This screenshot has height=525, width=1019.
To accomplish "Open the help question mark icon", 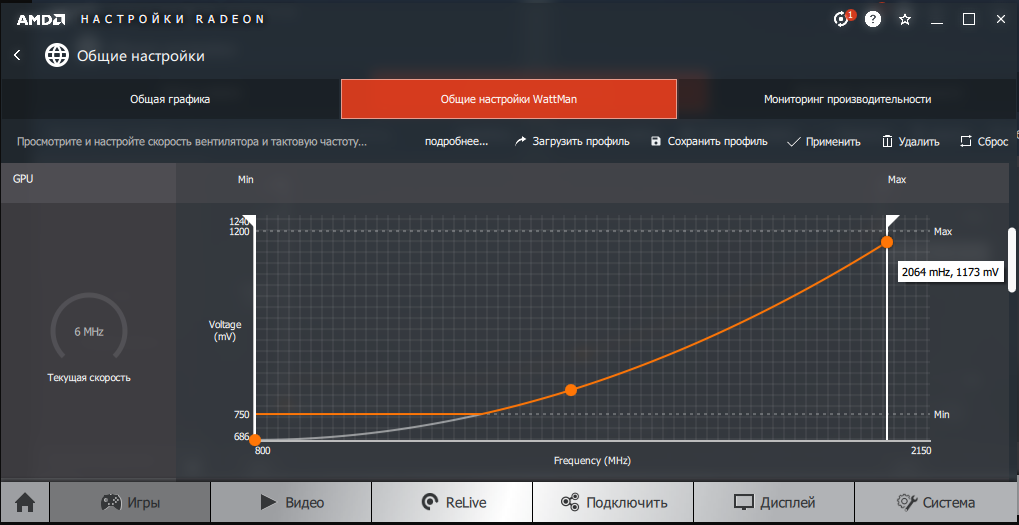I will [873, 19].
